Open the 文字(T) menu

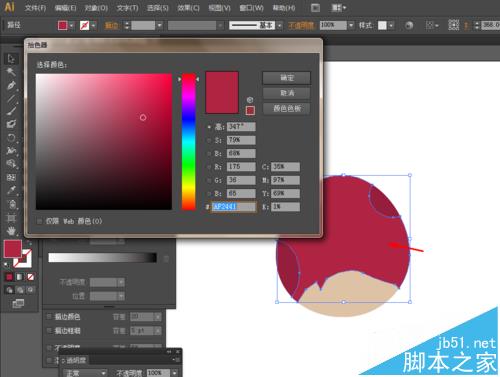pyautogui.click(x=127, y=8)
